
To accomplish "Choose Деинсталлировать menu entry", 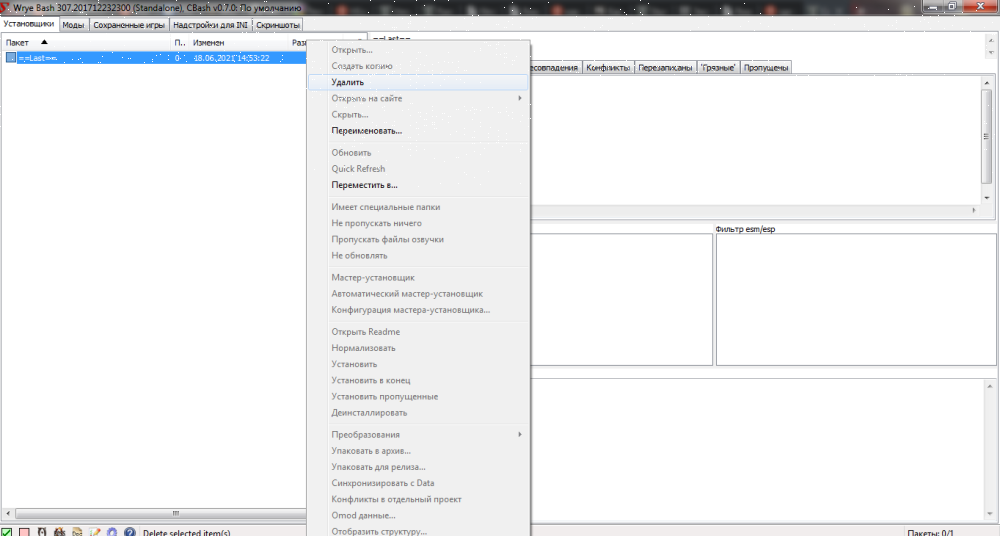I will click(418, 413).
